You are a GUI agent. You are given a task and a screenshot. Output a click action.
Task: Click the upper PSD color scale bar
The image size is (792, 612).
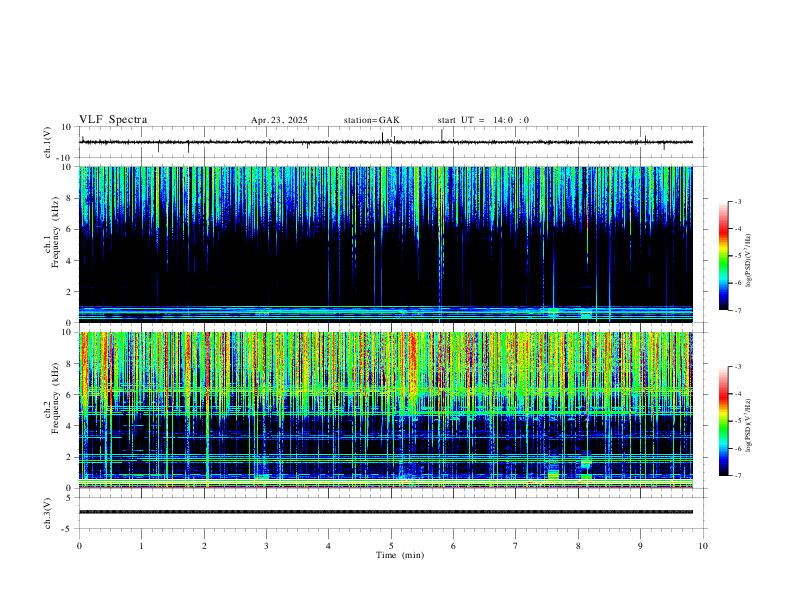click(x=724, y=256)
